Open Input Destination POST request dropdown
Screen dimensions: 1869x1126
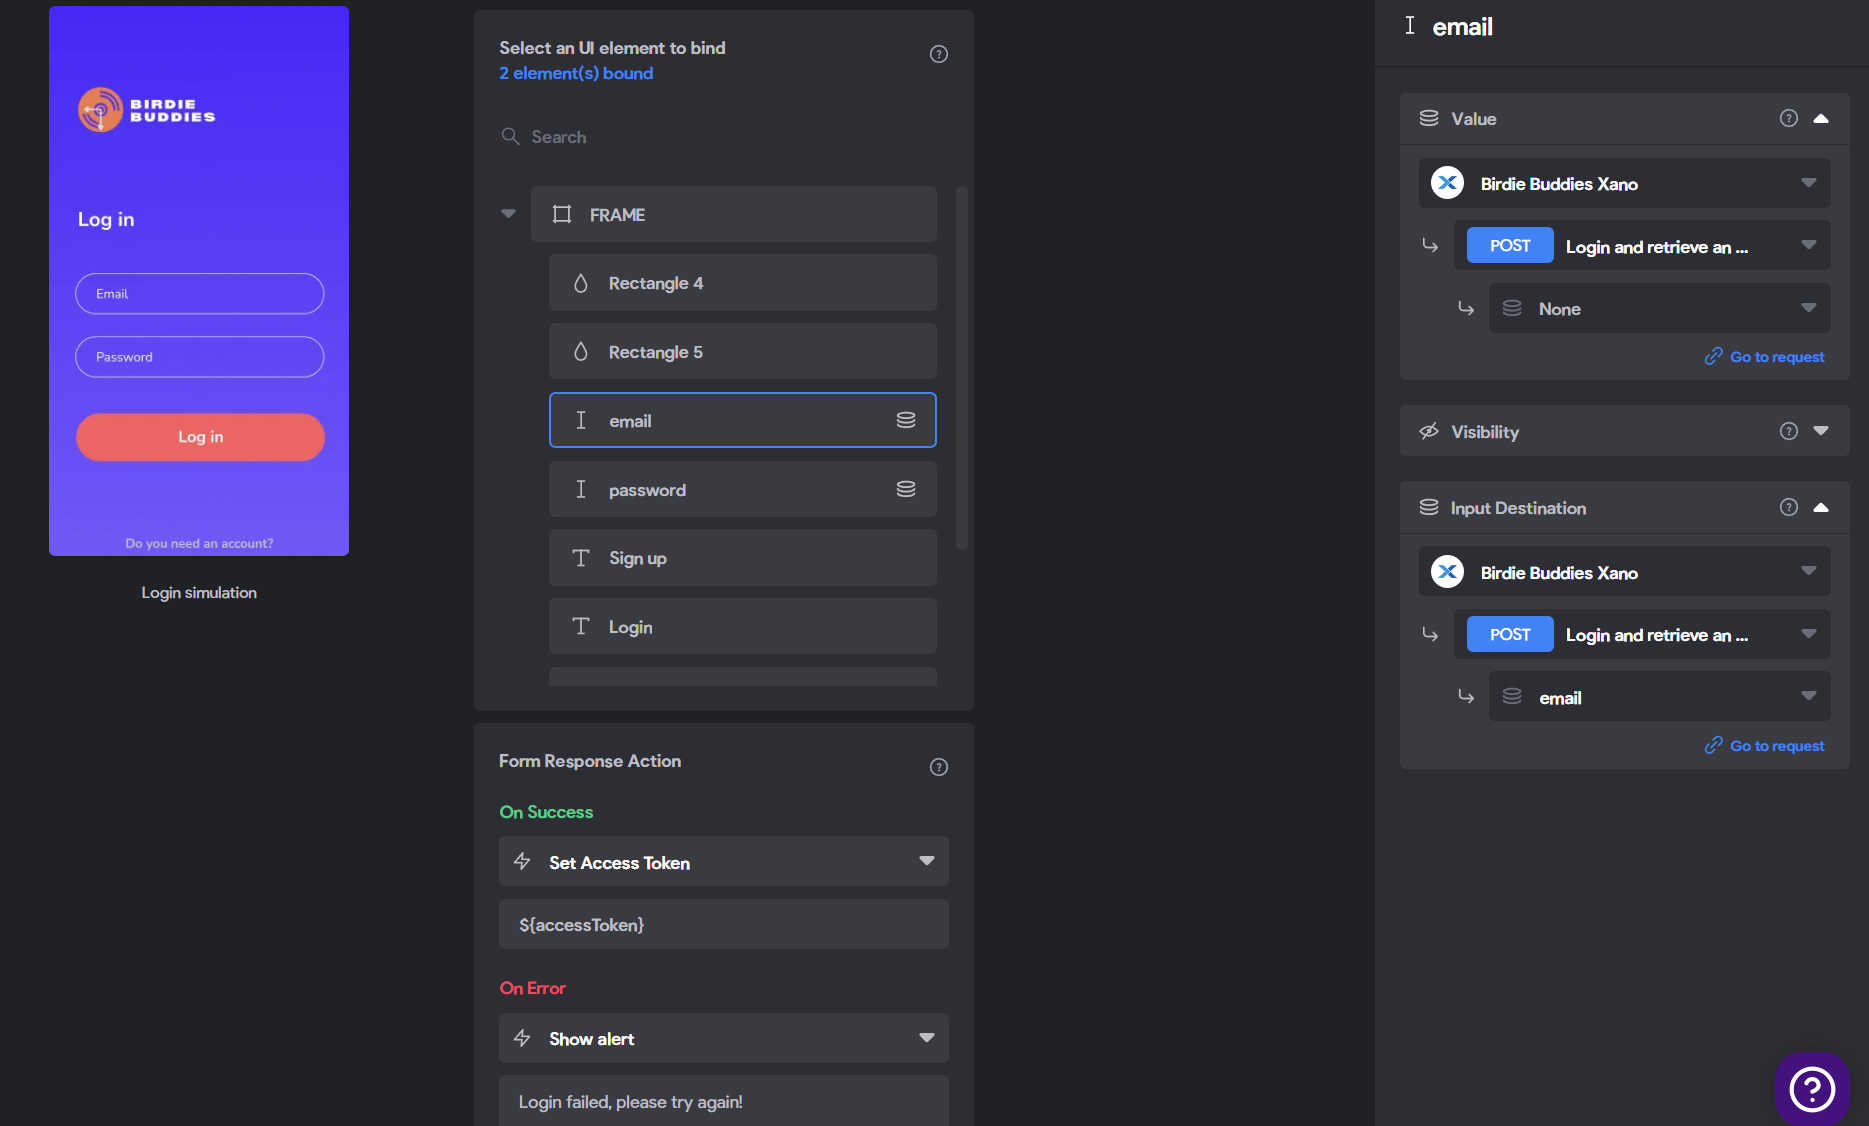pos(1642,634)
